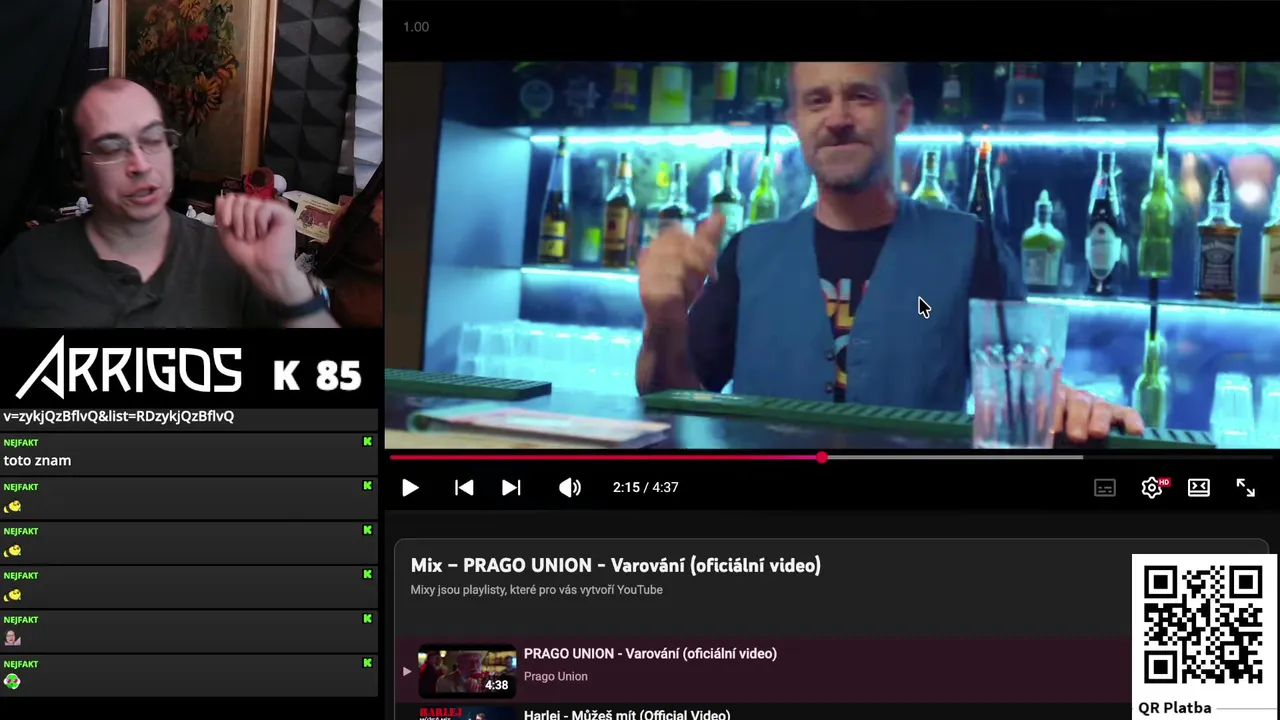
Task: Click the red progress bar scrubber
Action: pyautogui.click(x=821, y=457)
